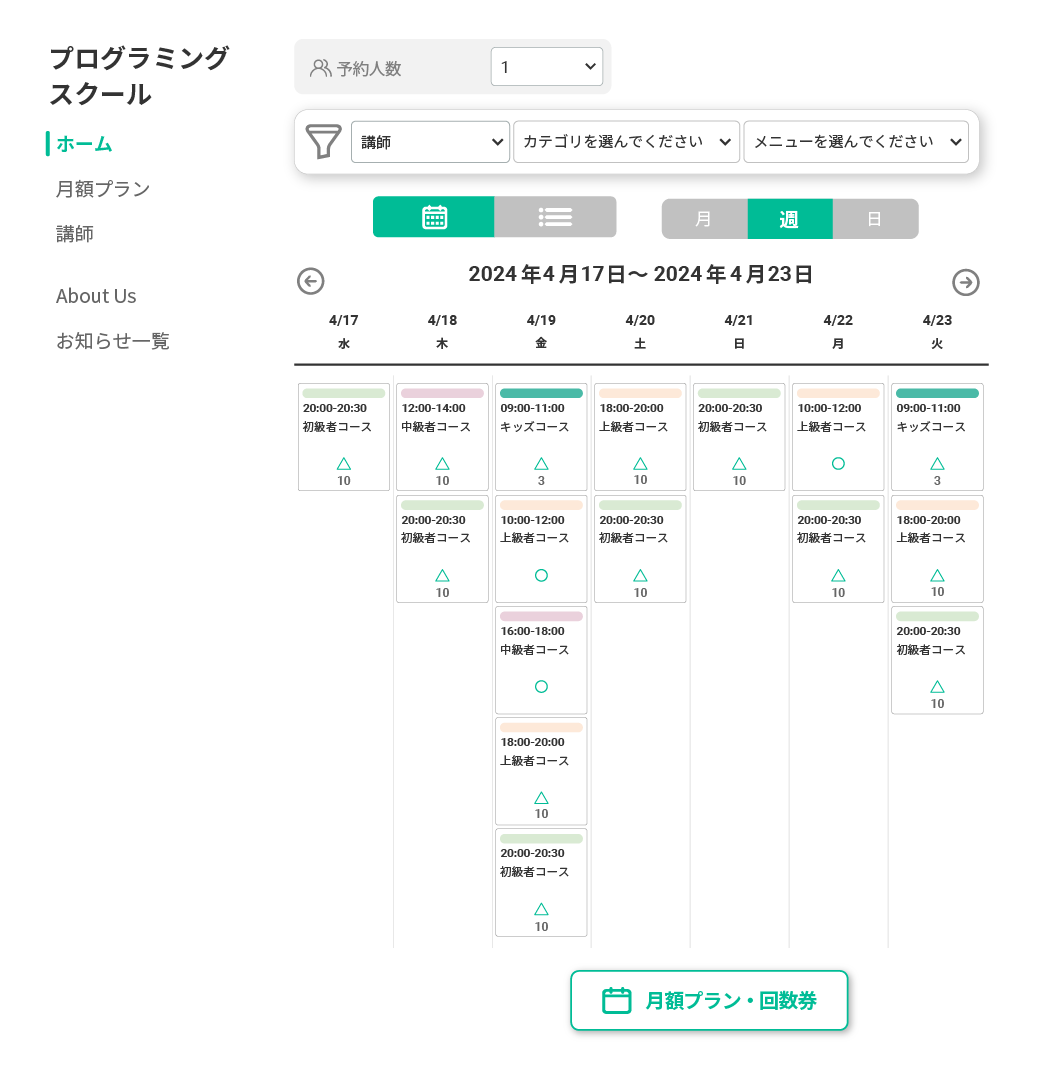Click triangle availability on 4/17 初級者コース slot
Image resolution: width=1037 pixels, height=1068 pixels.
tap(344, 464)
